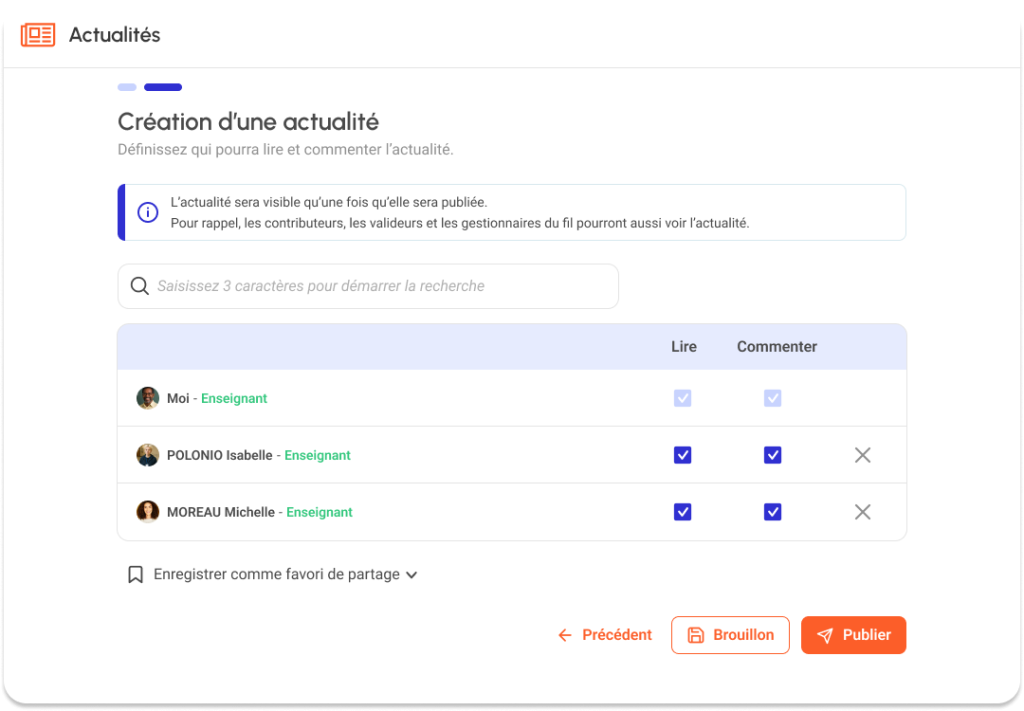Screen dimensions: 1024x711
Task: Click MOREAU Michelle's avatar picture
Action: [148, 512]
